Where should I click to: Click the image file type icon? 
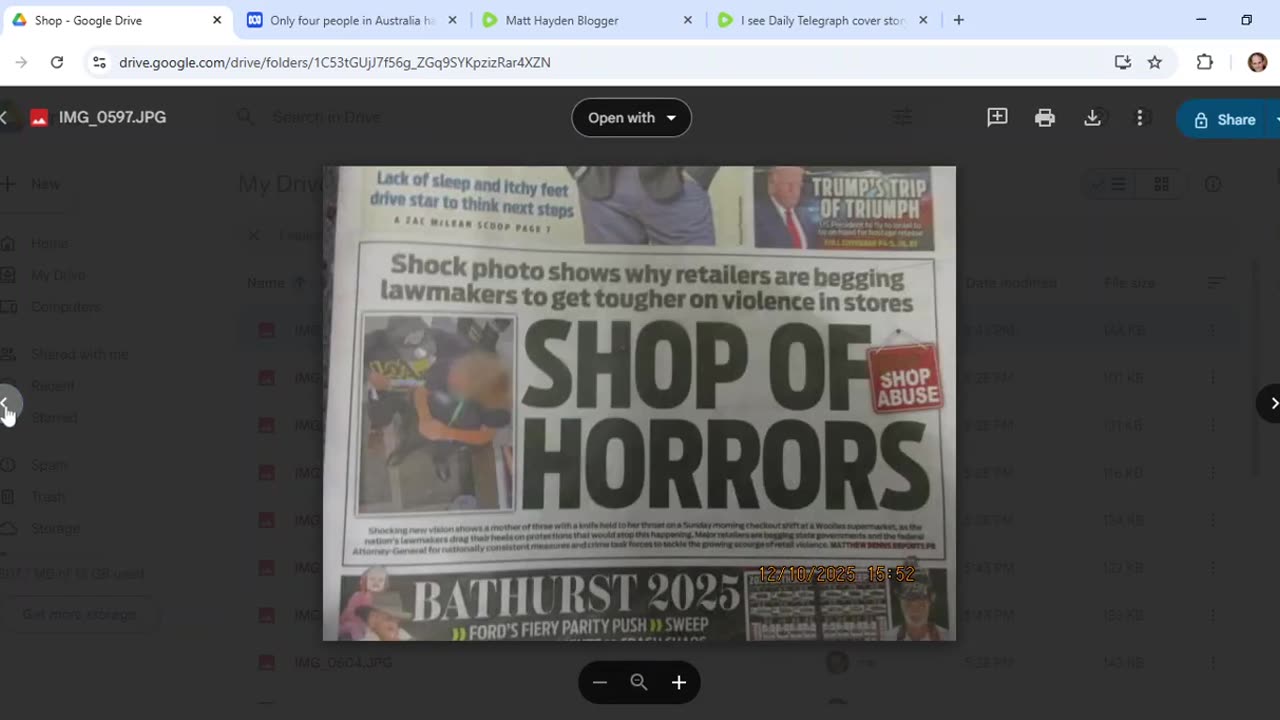(39, 118)
